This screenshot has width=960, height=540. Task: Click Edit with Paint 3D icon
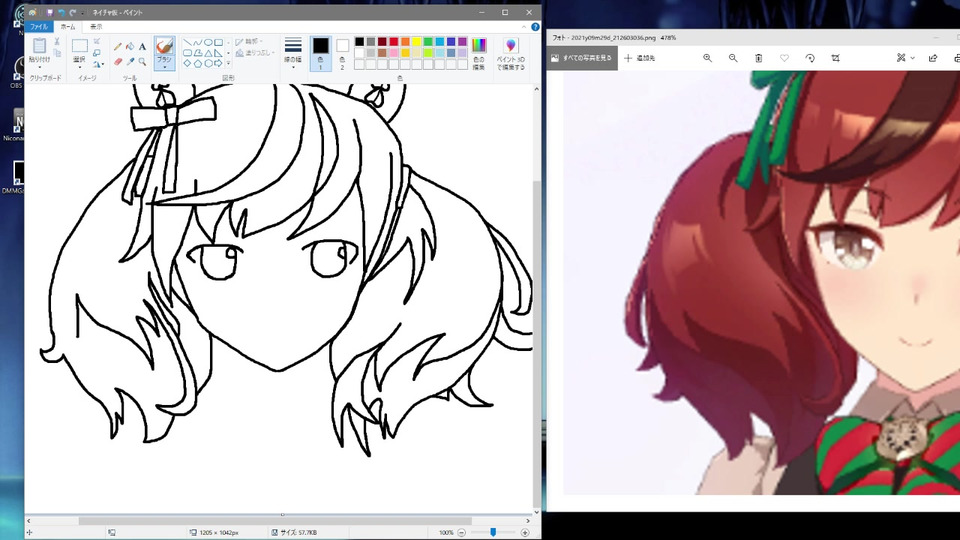click(x=511, y=45)
